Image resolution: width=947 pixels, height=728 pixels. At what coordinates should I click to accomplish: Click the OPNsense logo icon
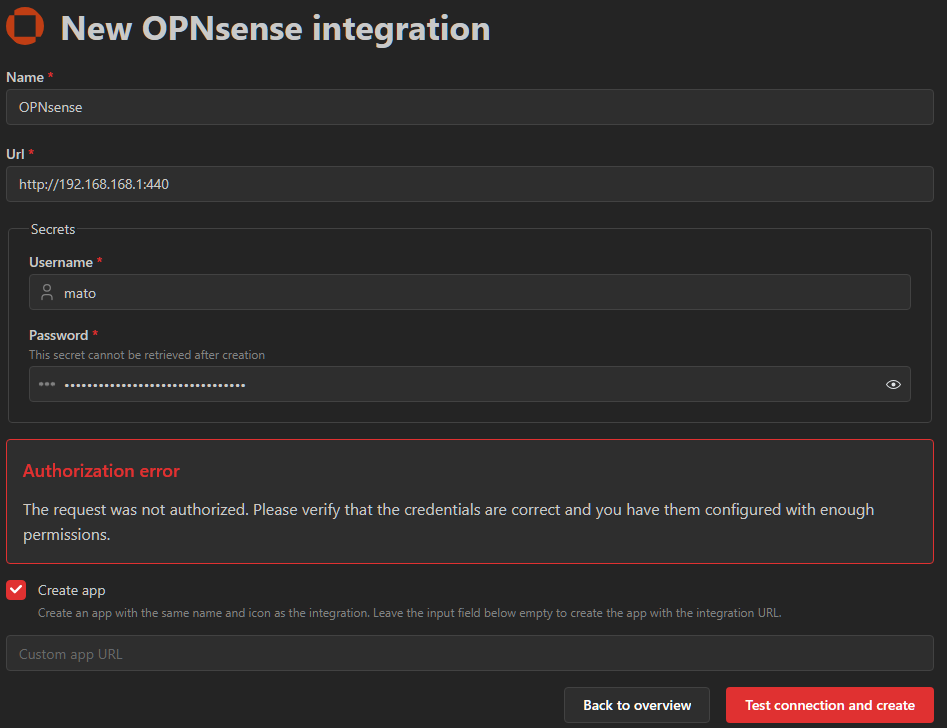pyautogui.click(x=25, y=26)
